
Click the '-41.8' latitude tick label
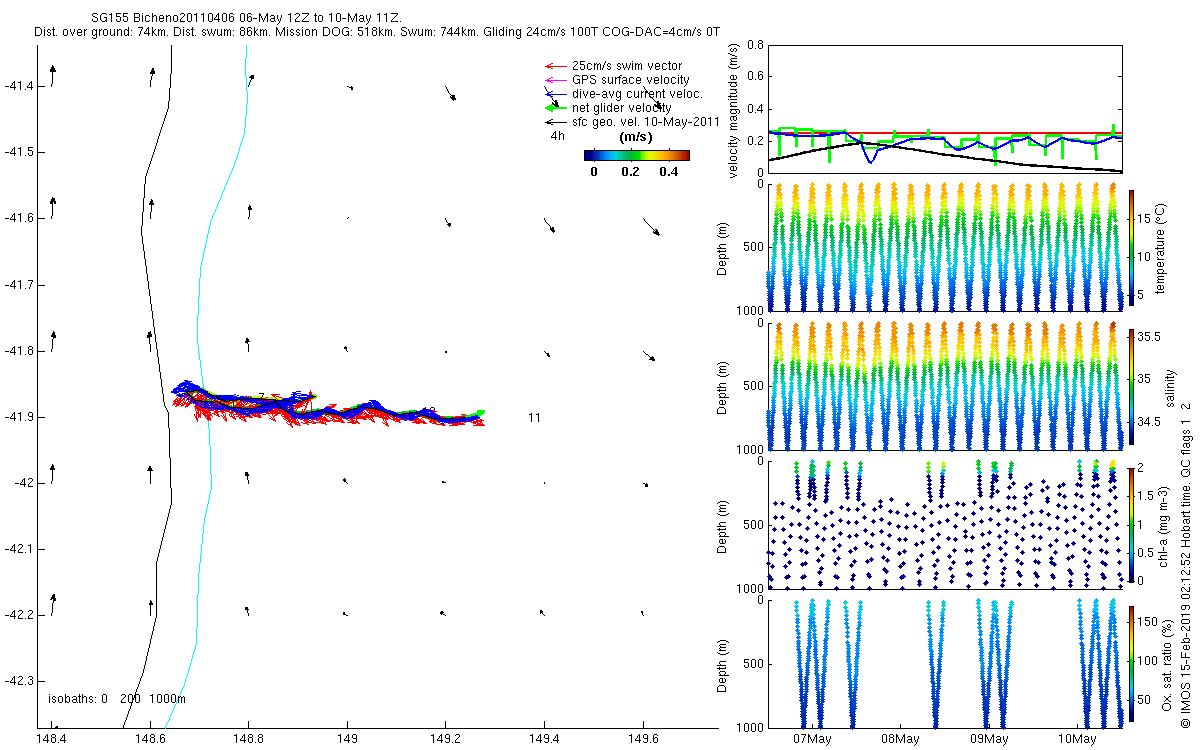[x=20, y=351]
